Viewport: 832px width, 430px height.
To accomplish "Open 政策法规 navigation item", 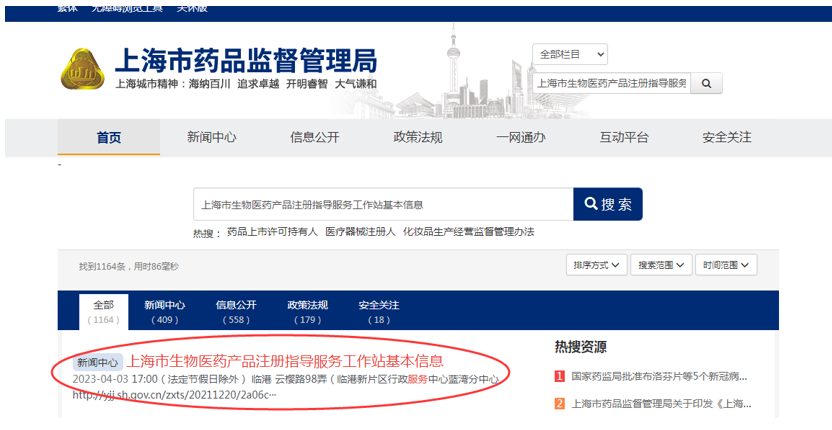I will point(417,138).
